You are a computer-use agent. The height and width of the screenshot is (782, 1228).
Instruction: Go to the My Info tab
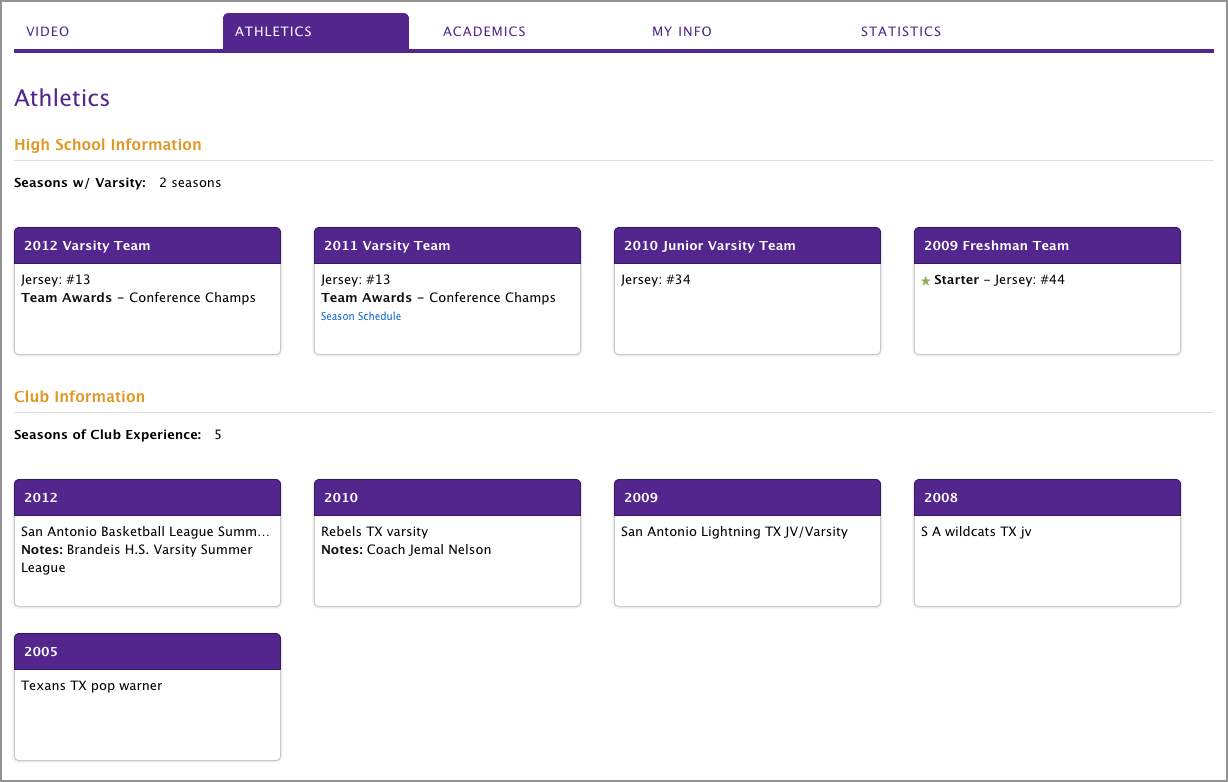682,31
